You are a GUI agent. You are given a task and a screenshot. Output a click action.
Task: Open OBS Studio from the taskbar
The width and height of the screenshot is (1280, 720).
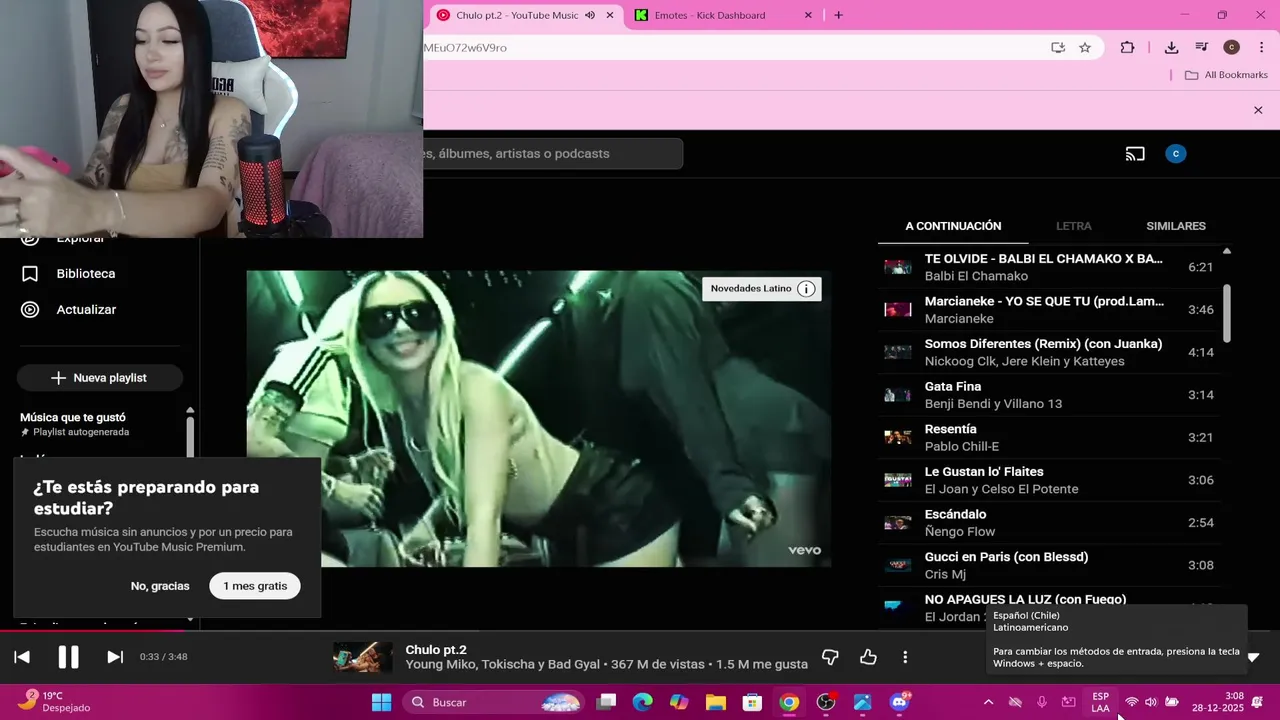pyautogui.click(x=826, y=702)
